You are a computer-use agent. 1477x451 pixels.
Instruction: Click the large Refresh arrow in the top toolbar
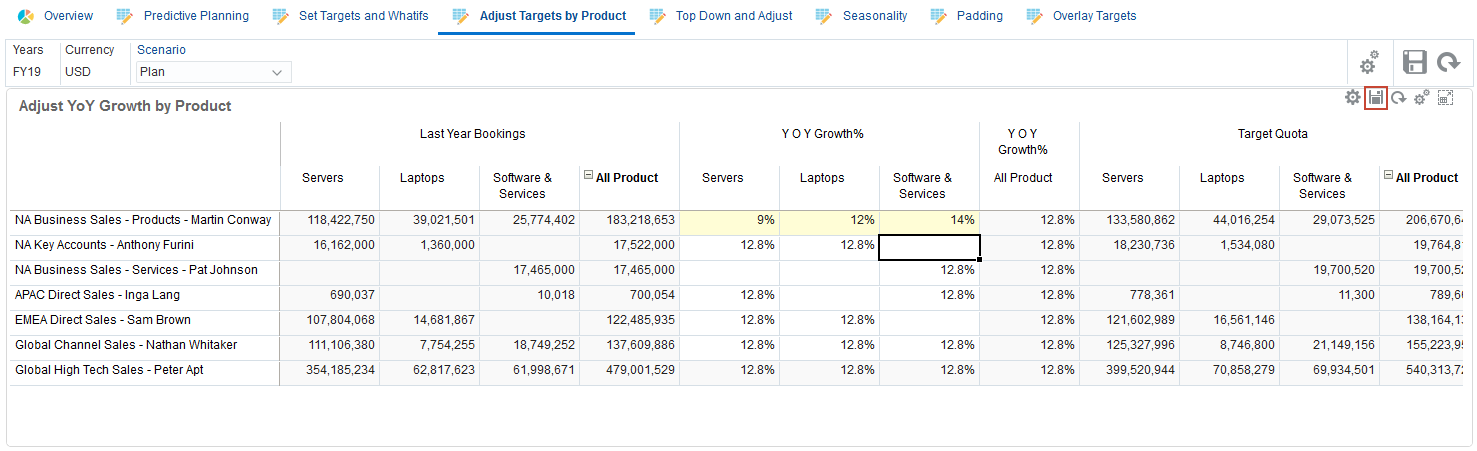point(1448,63)
